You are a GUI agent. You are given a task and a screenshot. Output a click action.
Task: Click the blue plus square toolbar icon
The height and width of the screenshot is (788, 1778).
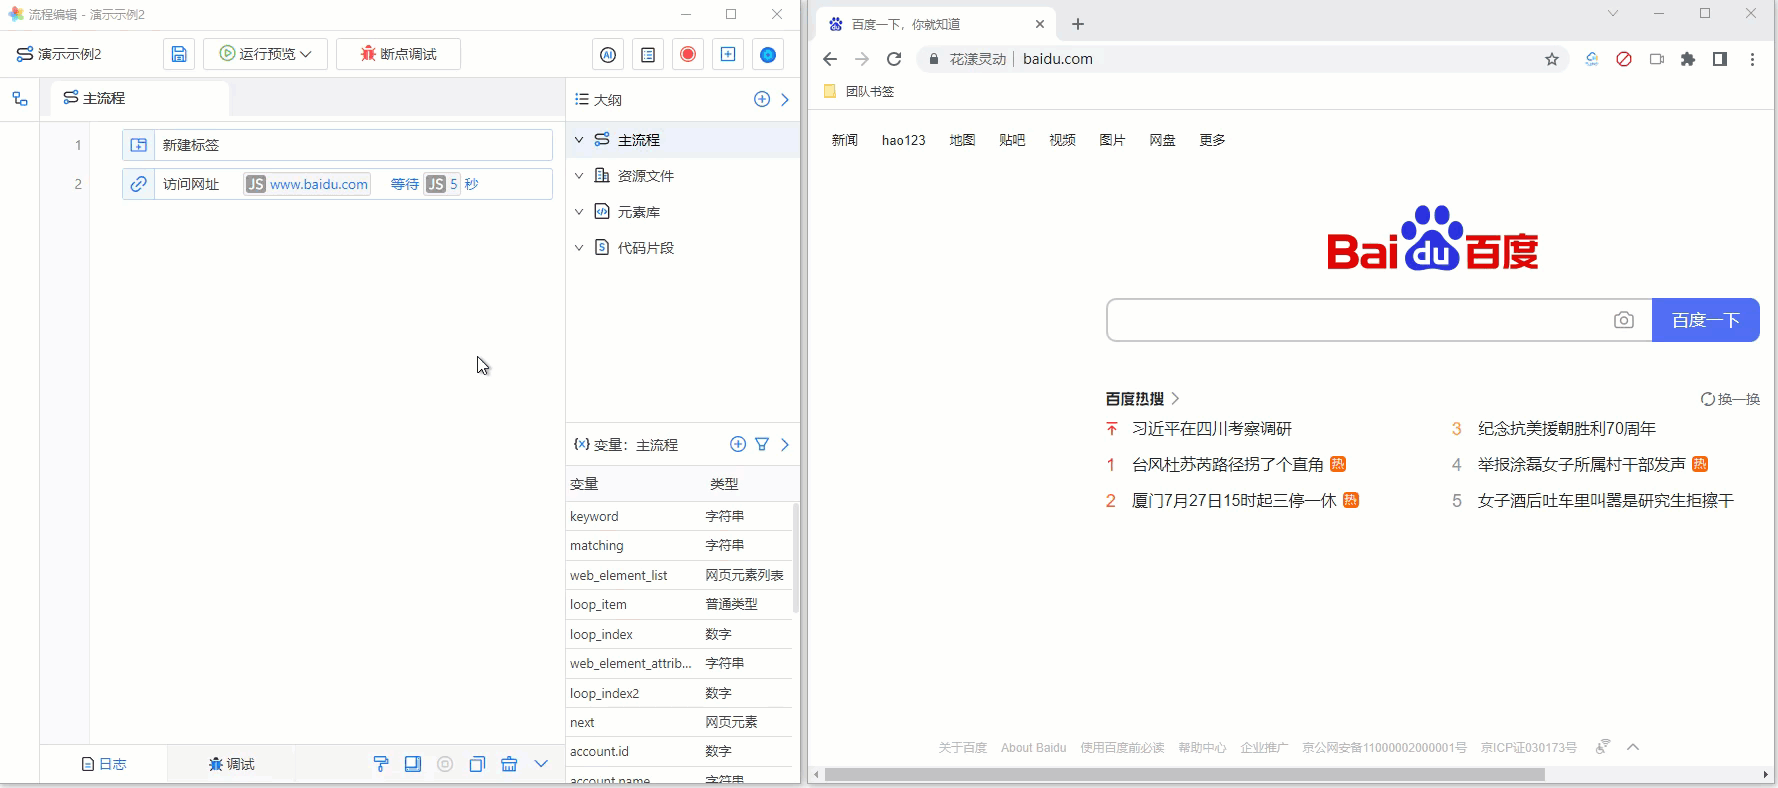pos(728,55)
